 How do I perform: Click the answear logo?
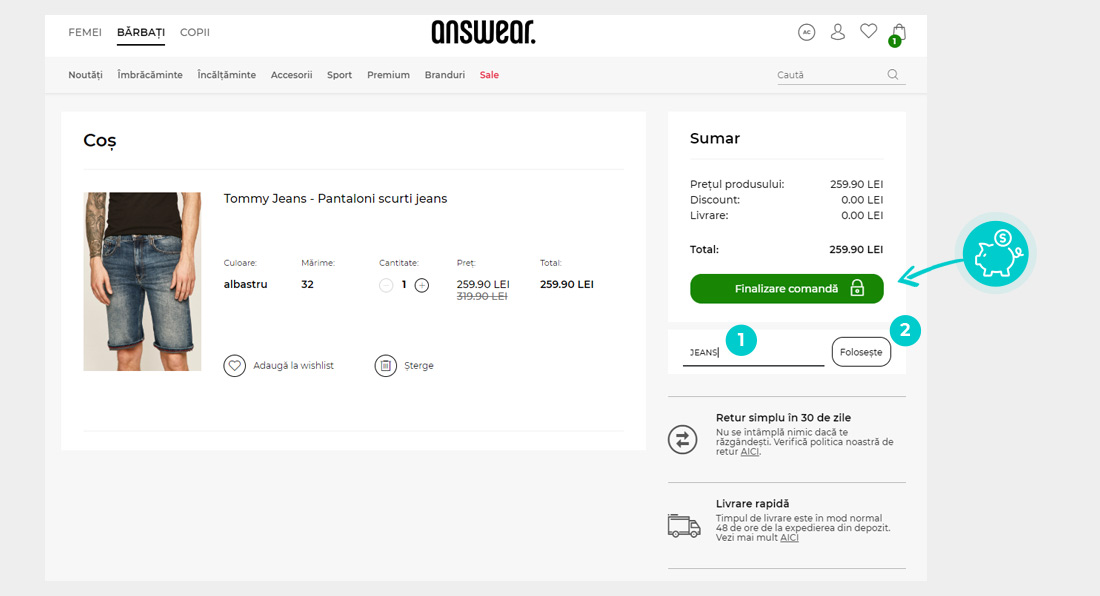pos(483,32)
